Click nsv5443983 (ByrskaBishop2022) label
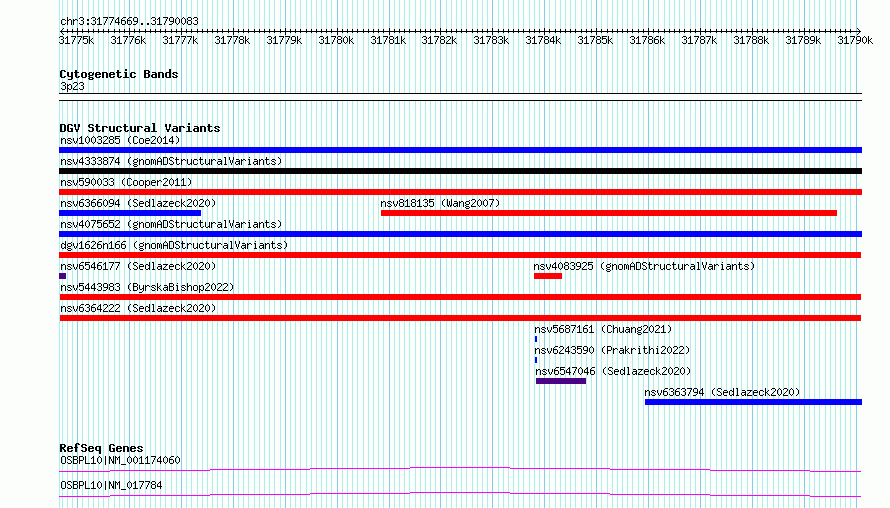The width and height of the screenshot is (890, 508). [x=147, y=287]
